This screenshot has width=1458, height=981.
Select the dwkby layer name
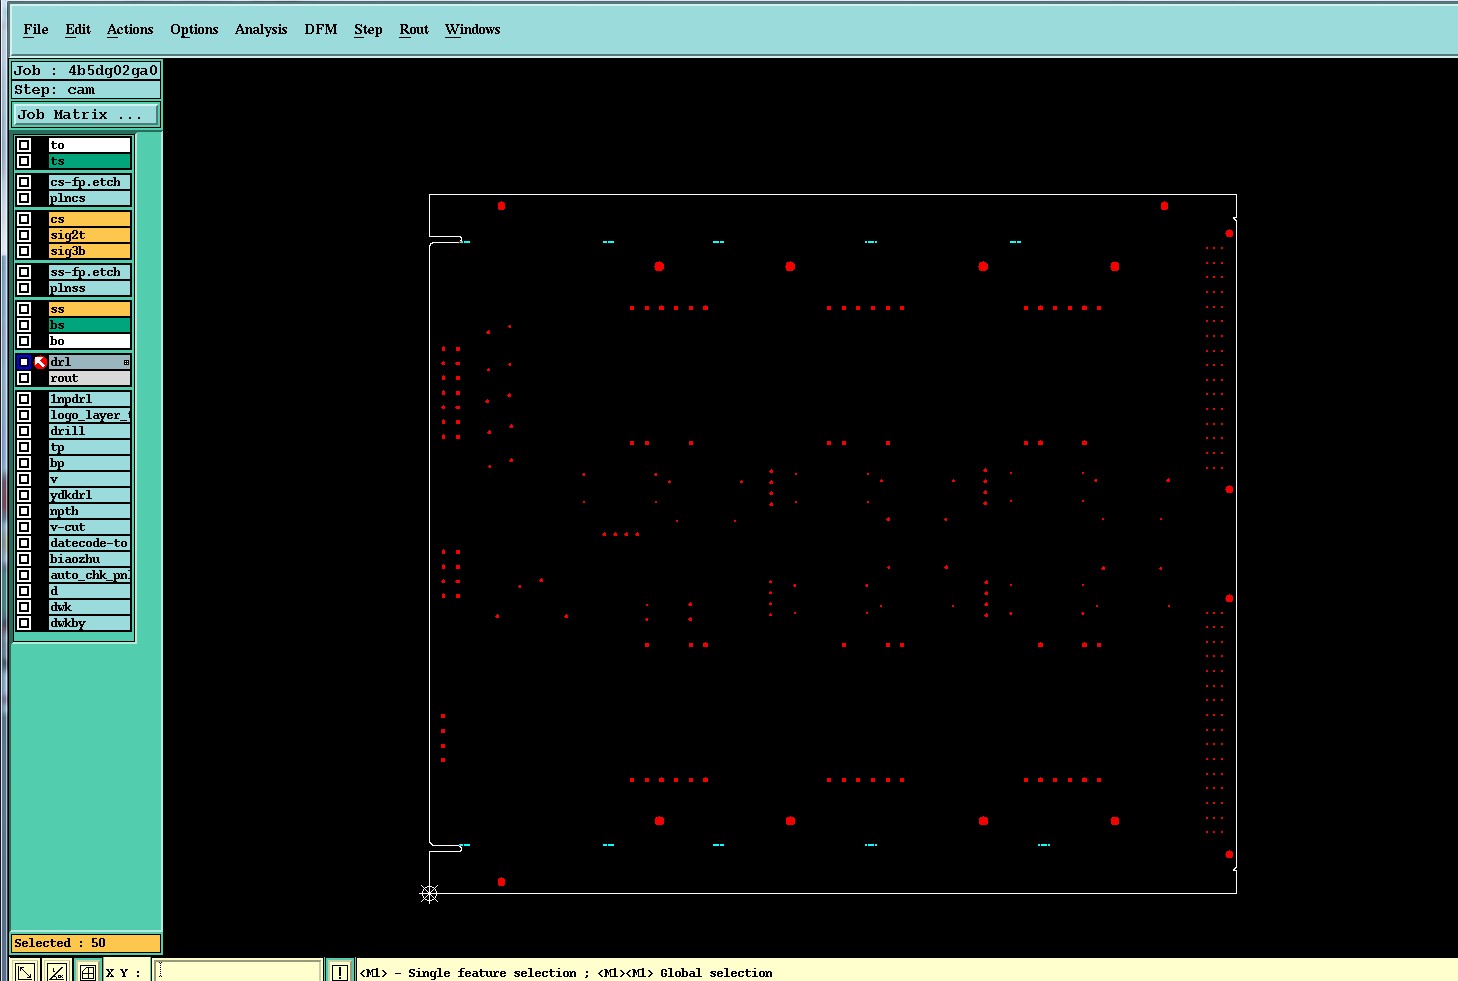[x=89, y=623]
